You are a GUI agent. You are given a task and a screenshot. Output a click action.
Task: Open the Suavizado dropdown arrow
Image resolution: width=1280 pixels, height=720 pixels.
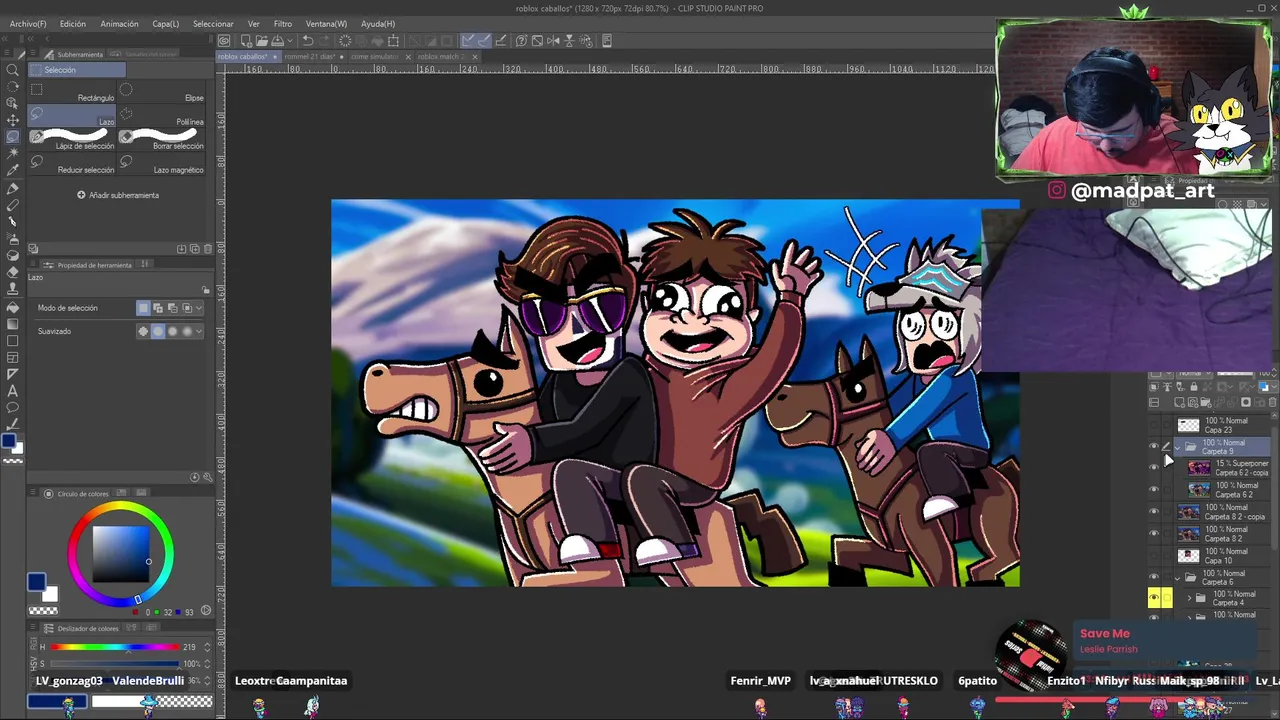click(199, 331)
